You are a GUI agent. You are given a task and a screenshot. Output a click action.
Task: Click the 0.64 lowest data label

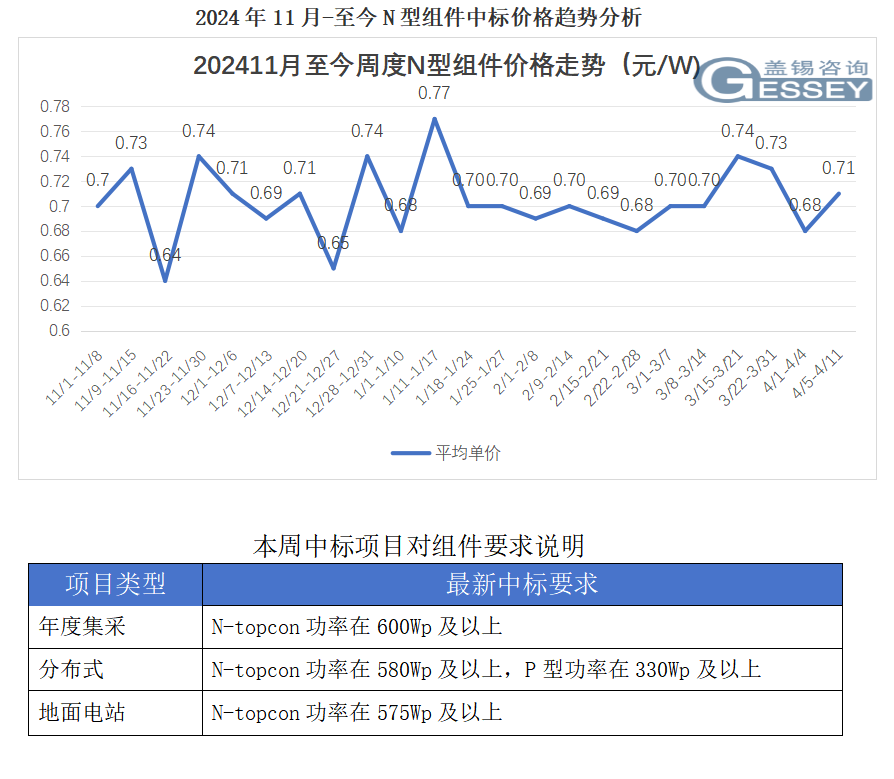point(165,255)
